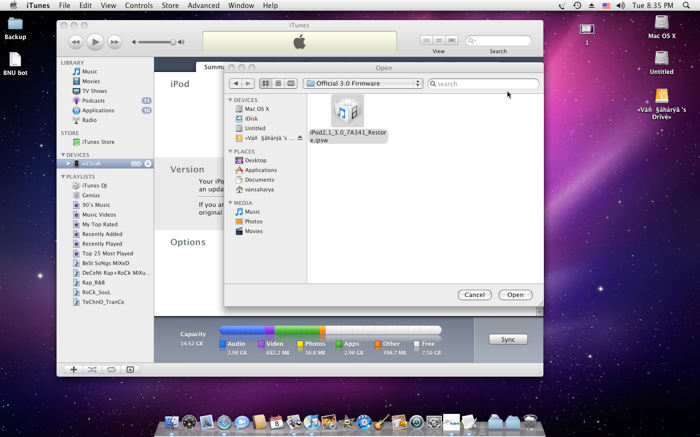The width and height of the screenshot is (700, 437).
Task: Open iTunes search field magnifier dropdown
Action: click(x=472, y=41)
